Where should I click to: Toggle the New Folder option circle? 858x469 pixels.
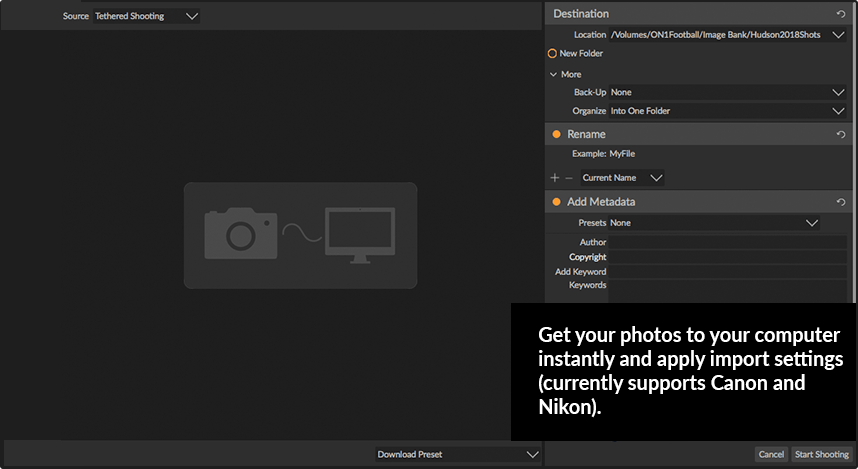point(552,54)
